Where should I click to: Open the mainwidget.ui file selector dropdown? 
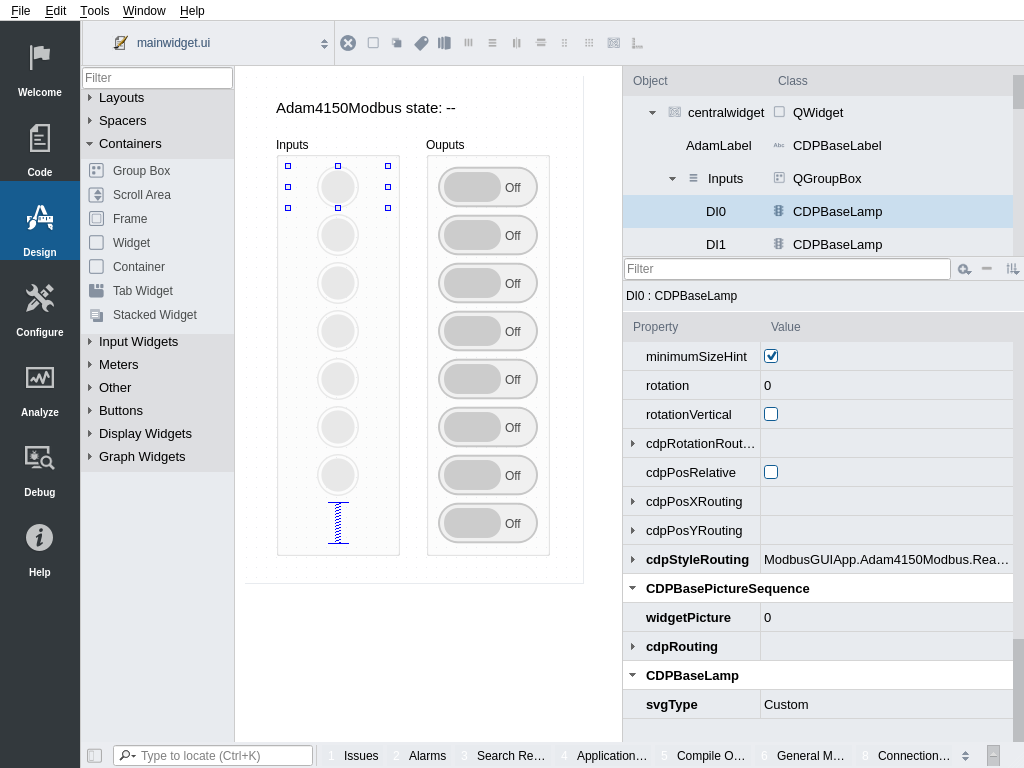click(221, 43)
